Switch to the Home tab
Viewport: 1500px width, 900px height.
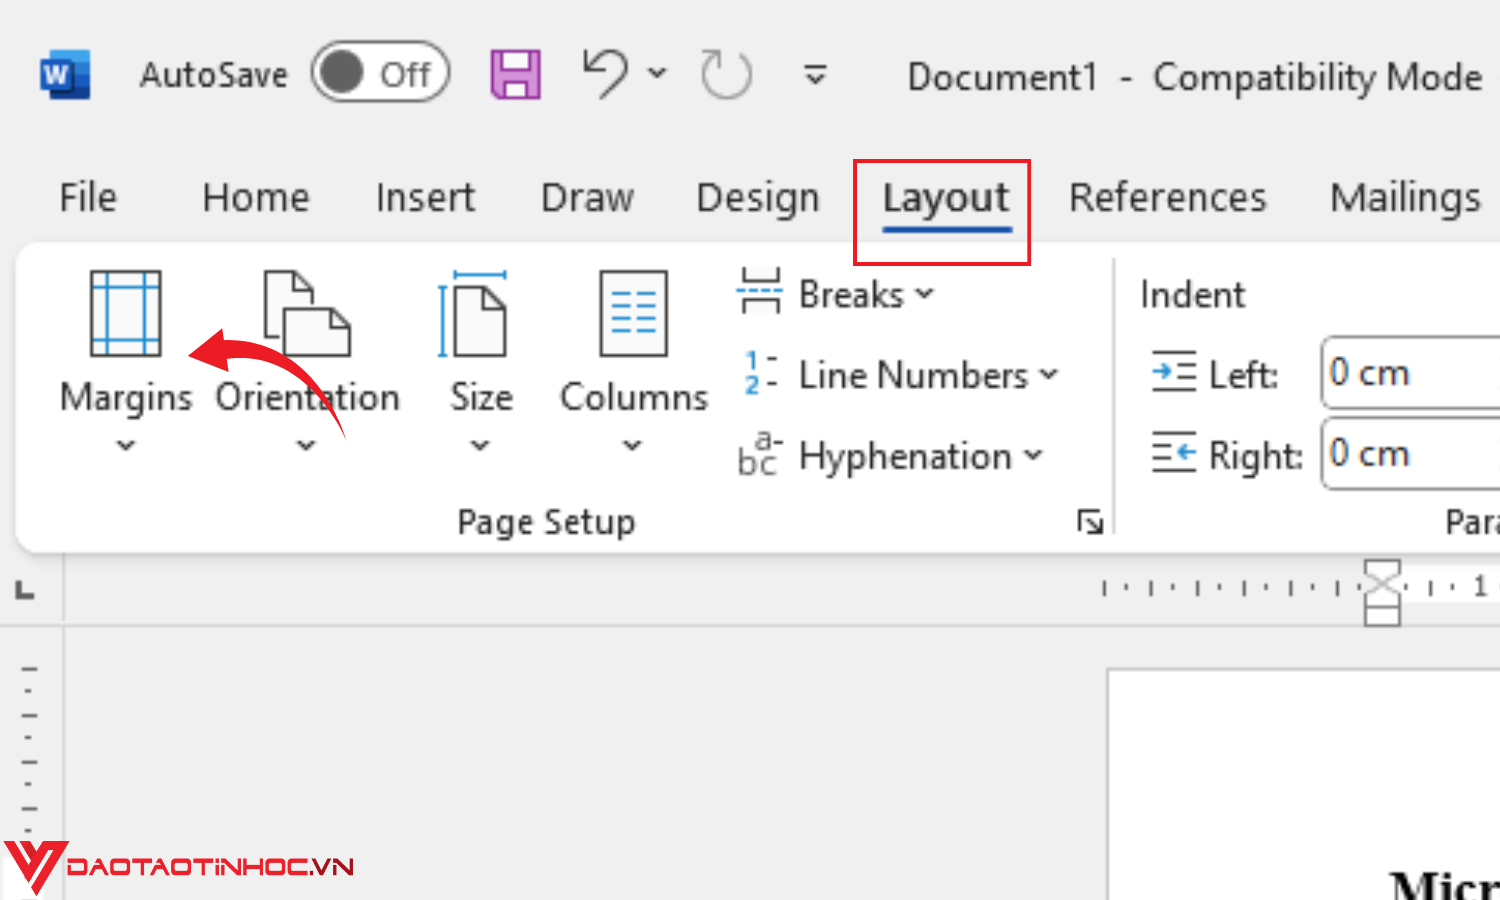tap(256, 198)
